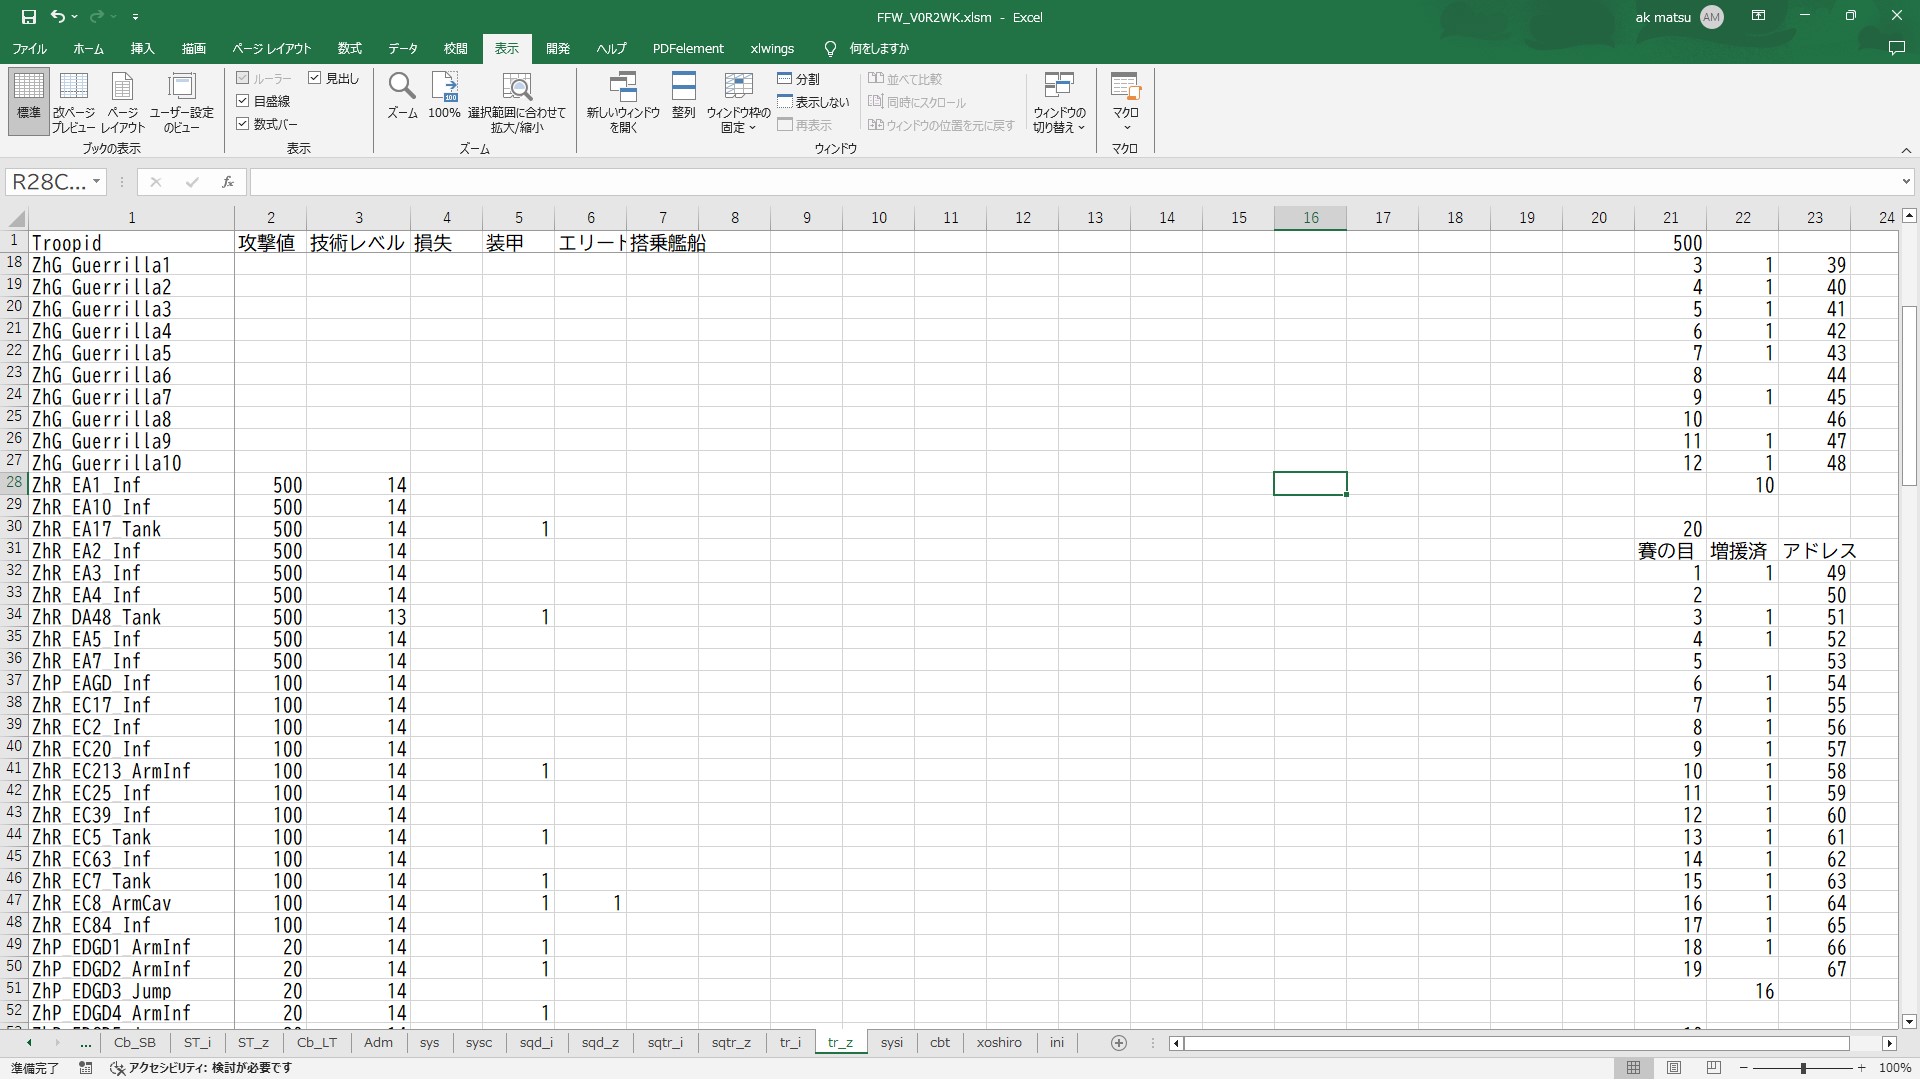Click the Page Layout (ページレイアウト) view icon
The image size is (1920, 1080).
(x=122, y=101)
